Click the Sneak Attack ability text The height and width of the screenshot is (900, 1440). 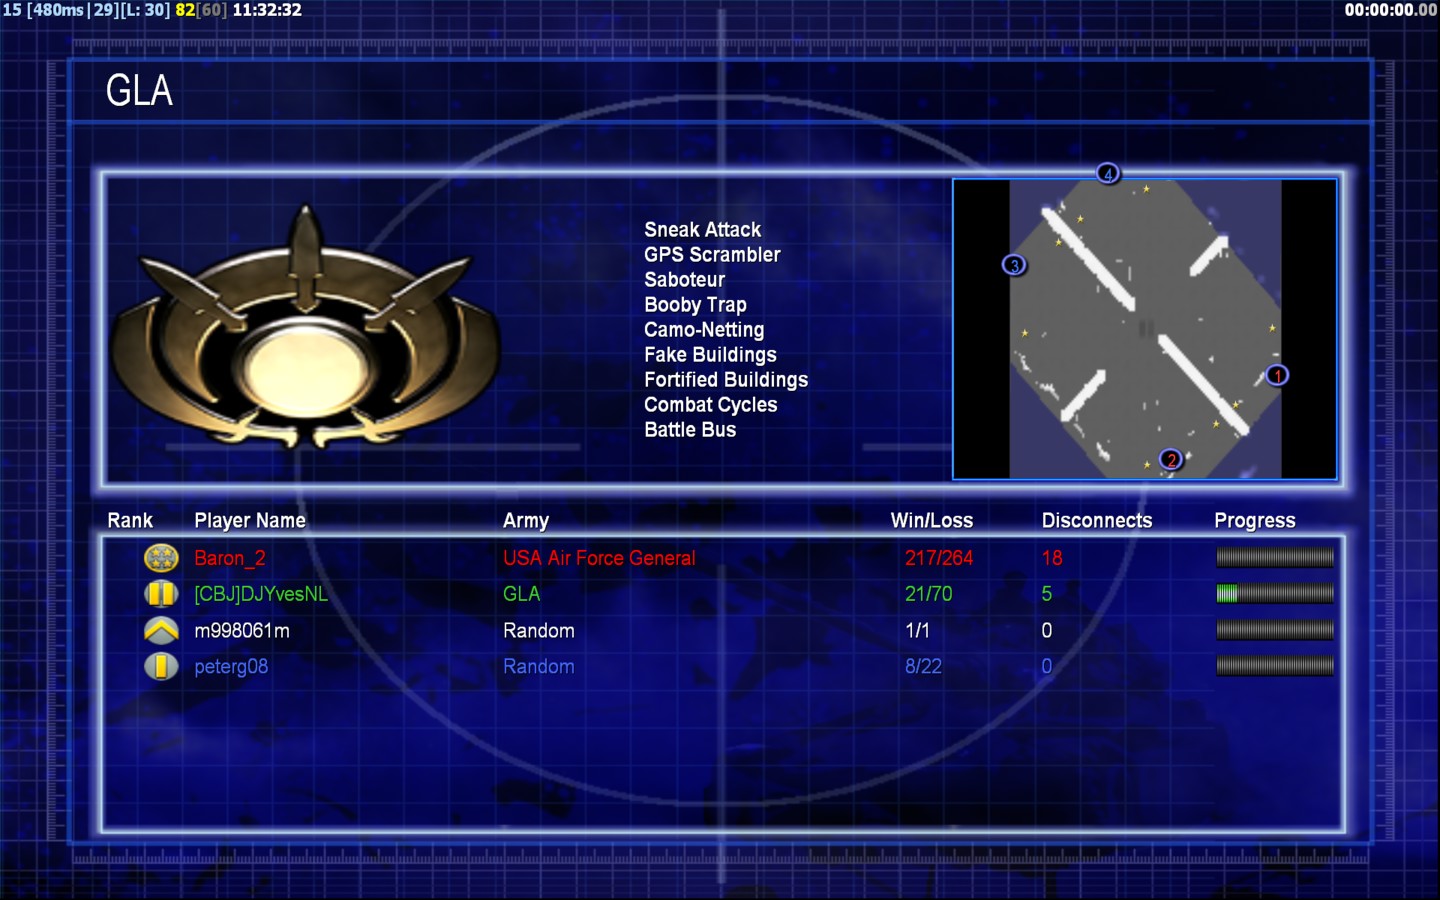[x=702, y=230]
